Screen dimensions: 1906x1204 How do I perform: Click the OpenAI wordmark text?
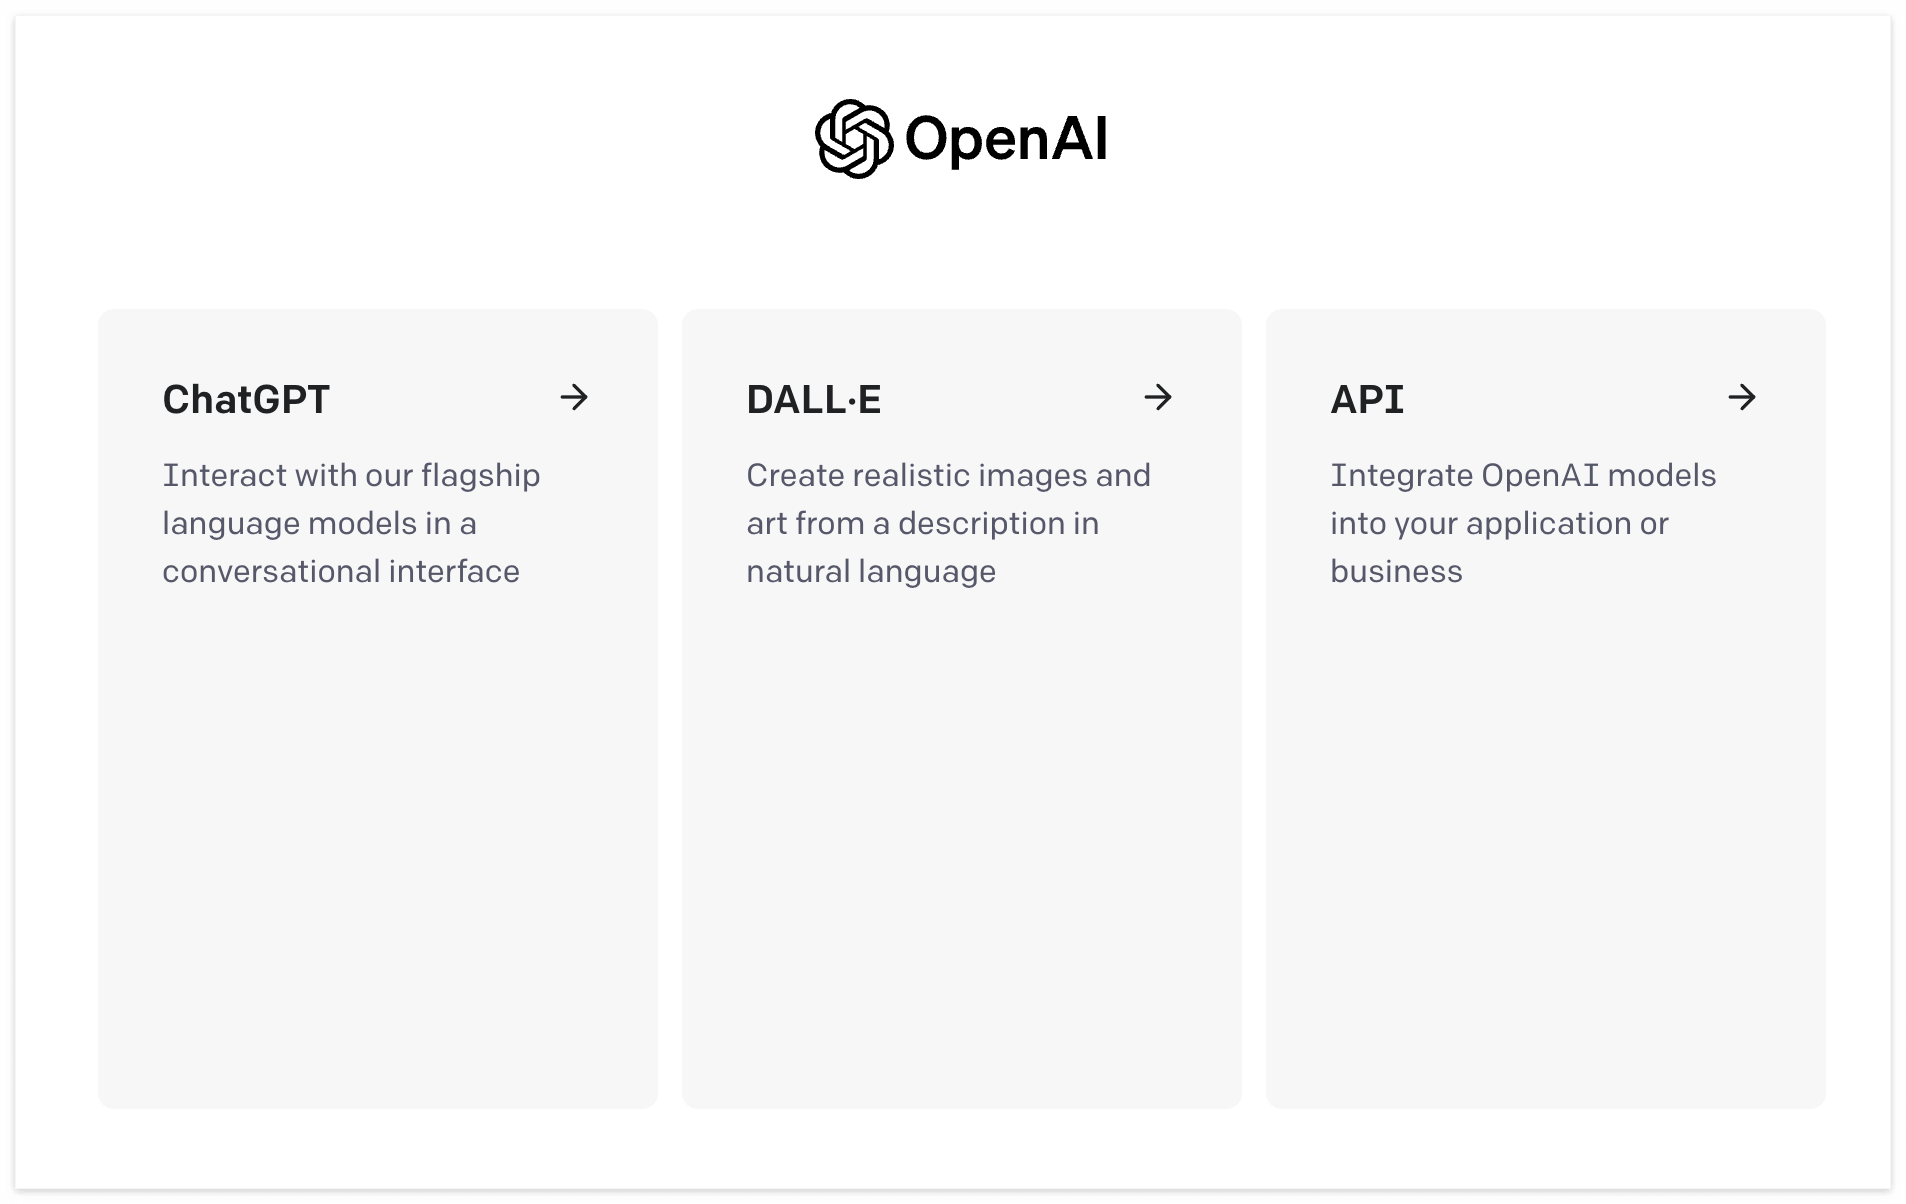pyautogui.click(x=1006, y=139)
